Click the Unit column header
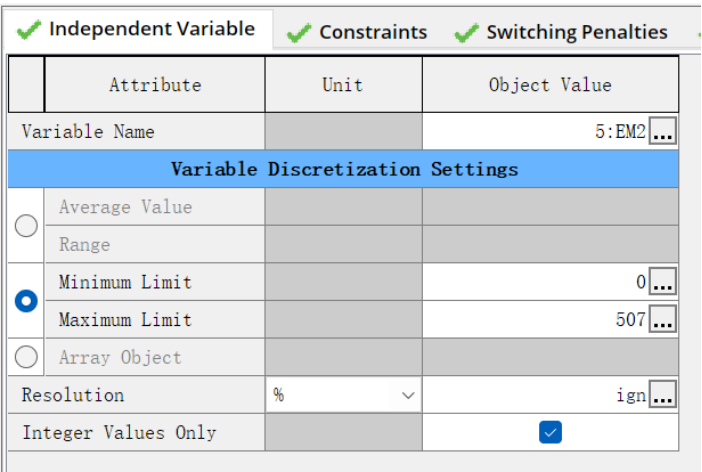 coord(343,85)
